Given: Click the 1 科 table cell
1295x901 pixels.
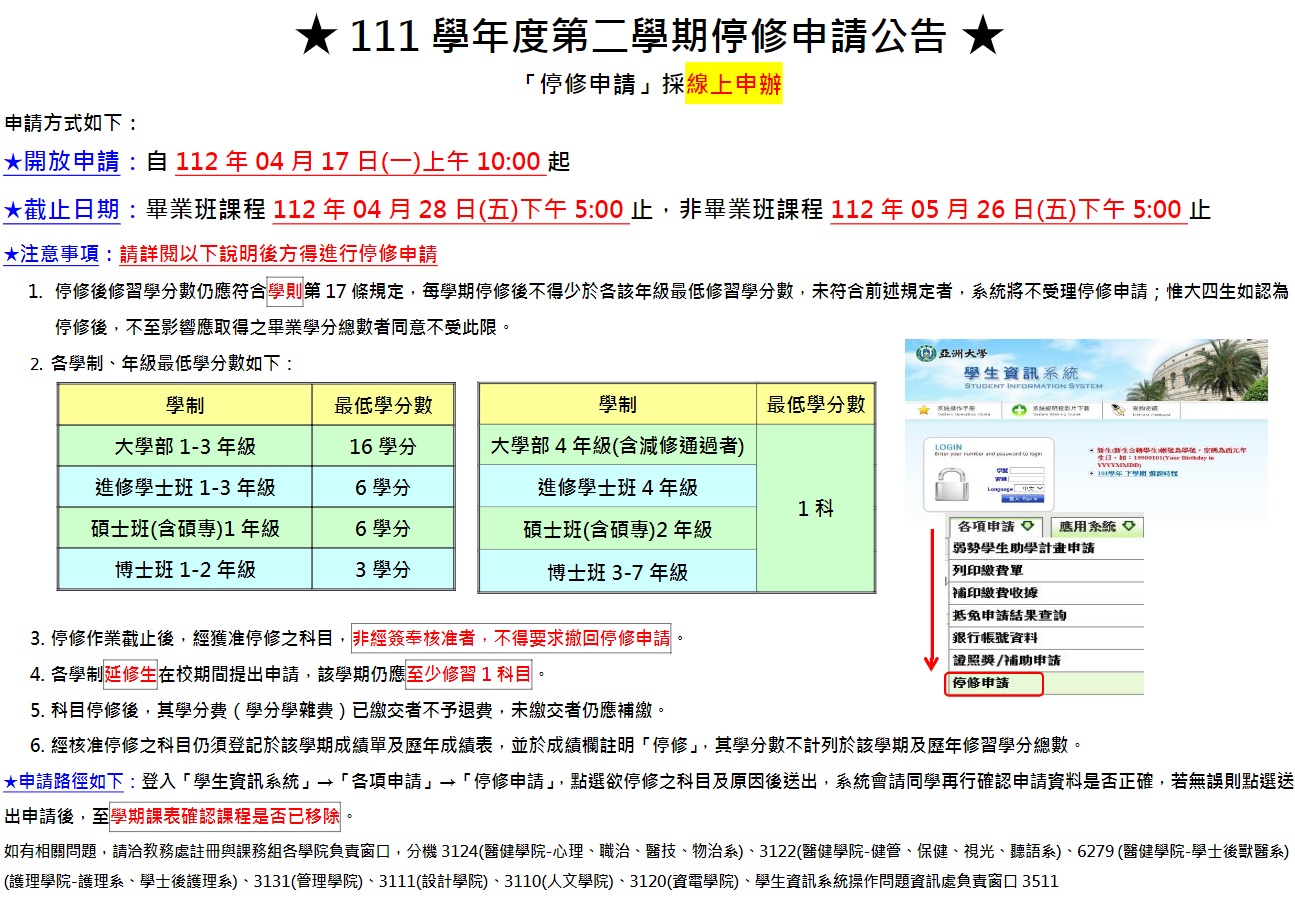Looking at the screenshot, I should pos(815,508).
